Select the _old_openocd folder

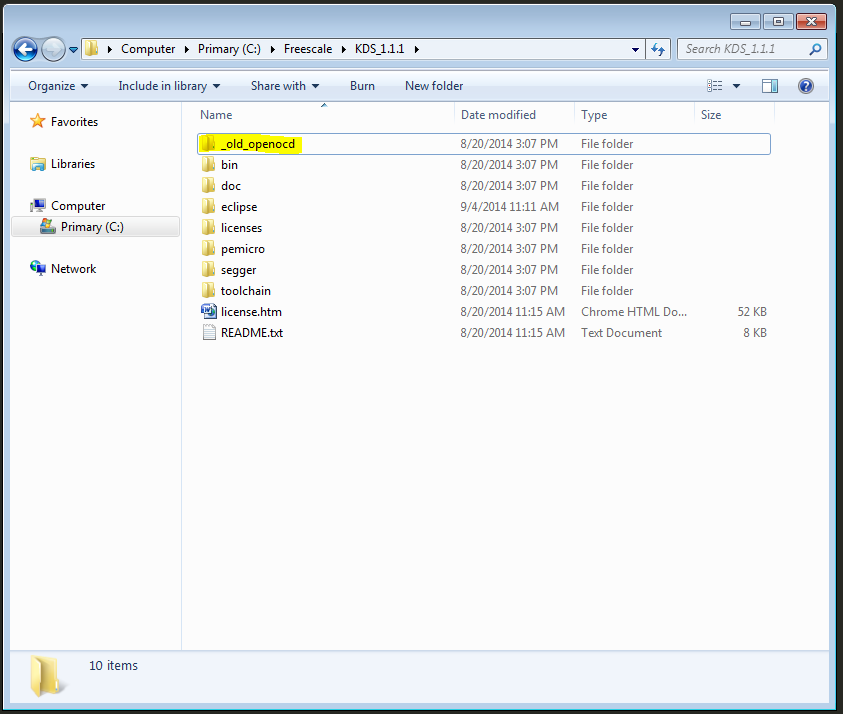pos(483,144)
